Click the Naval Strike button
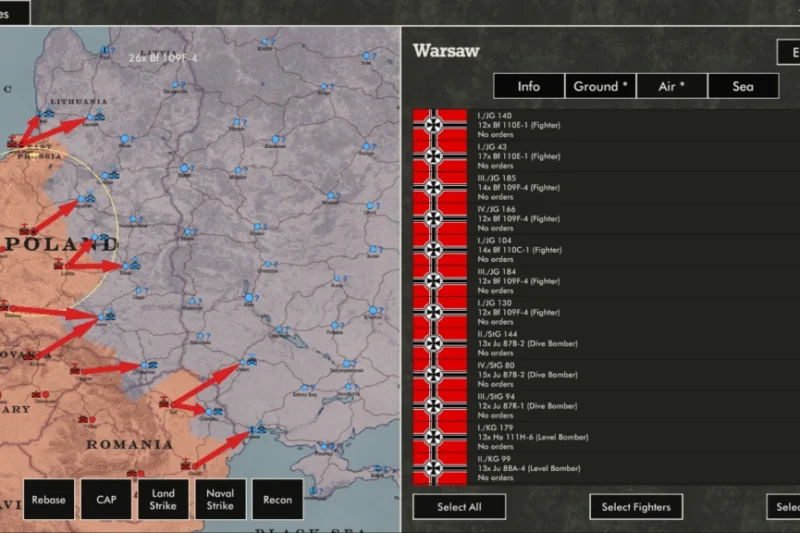800x533 pixels. click(x=220, y=500)
